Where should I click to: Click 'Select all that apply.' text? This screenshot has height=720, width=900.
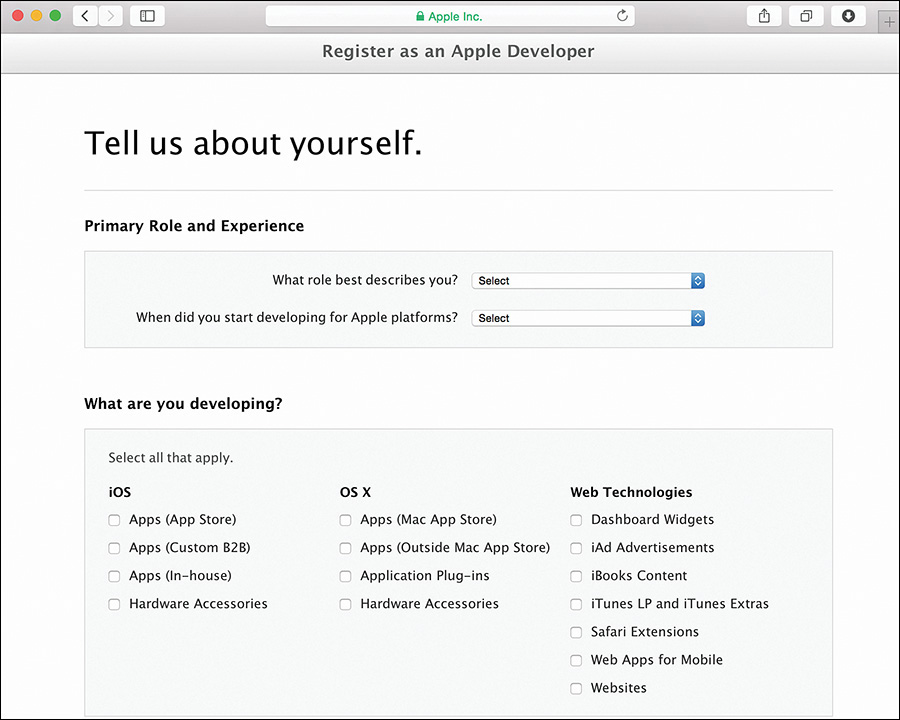(x=170, y=458)
